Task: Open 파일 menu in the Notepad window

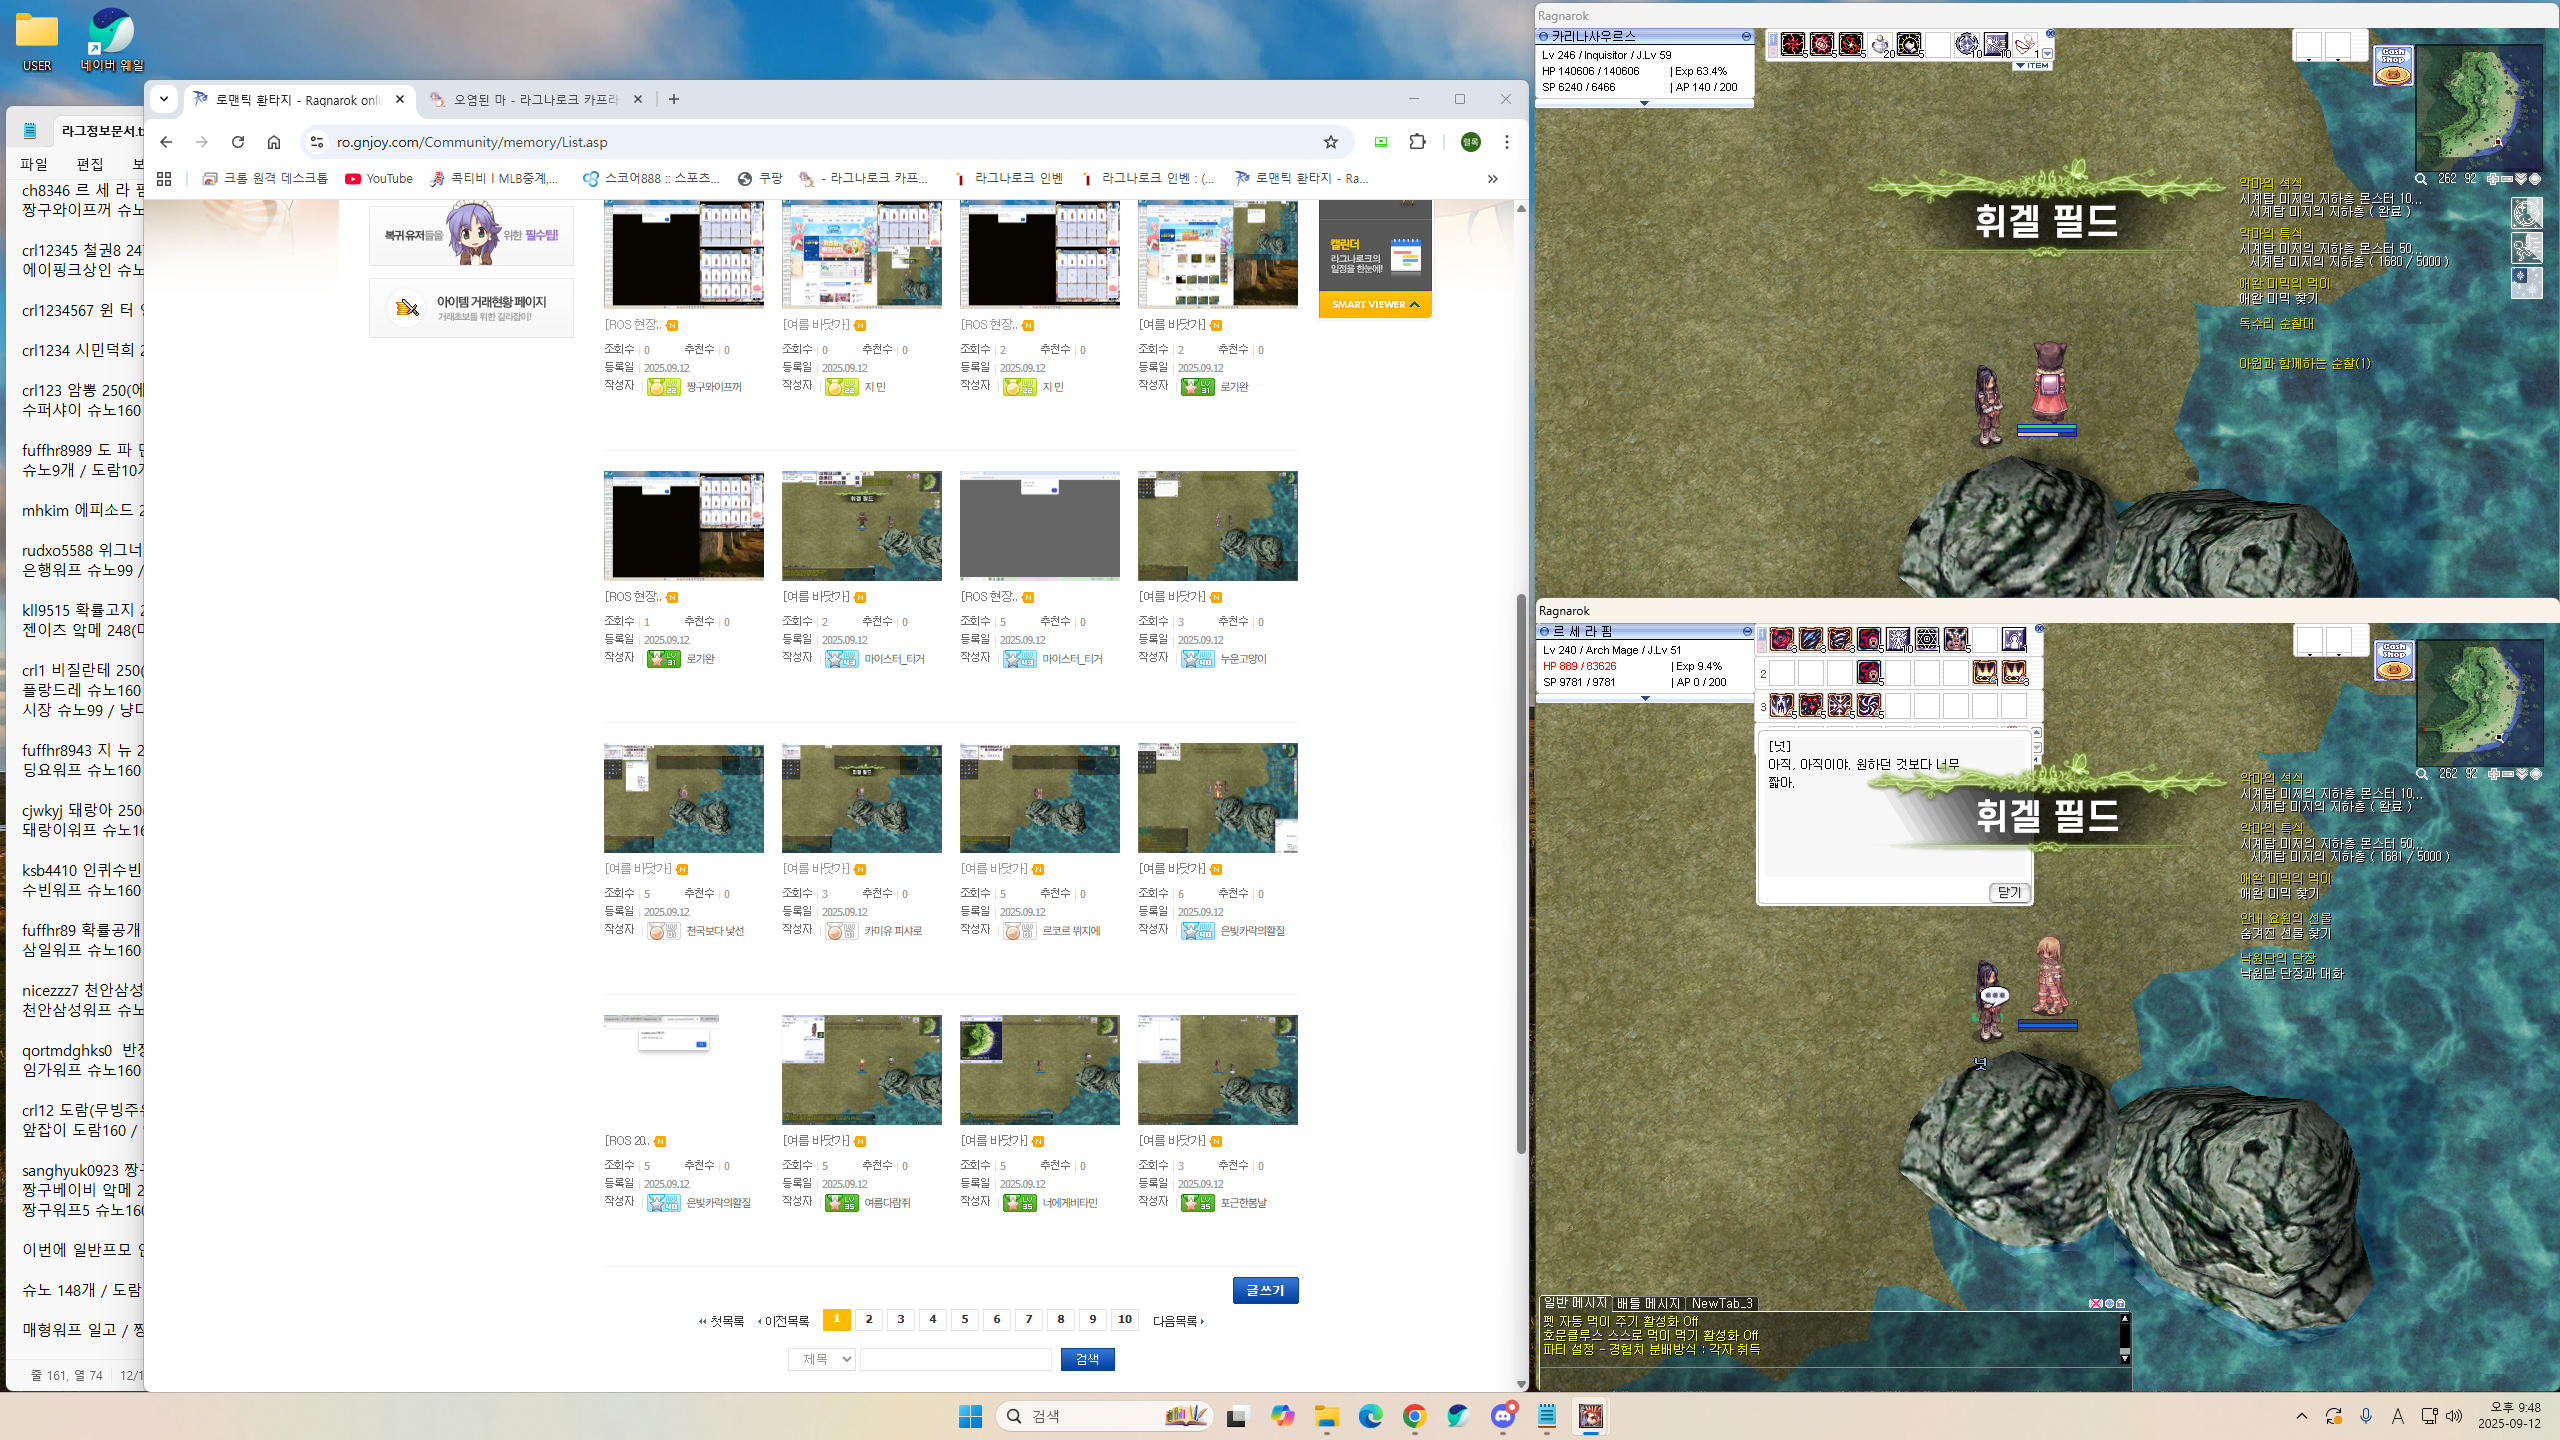Action: (x=33, y=164)
